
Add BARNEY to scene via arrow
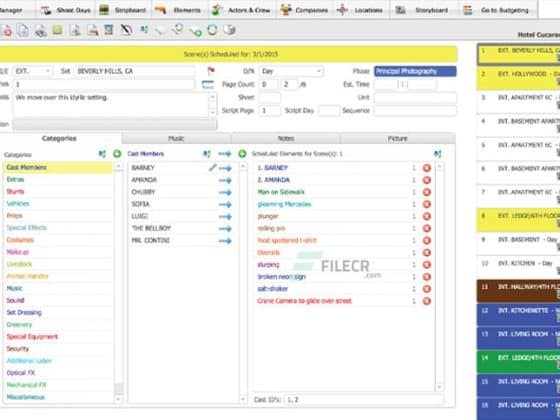pos(225,168)
